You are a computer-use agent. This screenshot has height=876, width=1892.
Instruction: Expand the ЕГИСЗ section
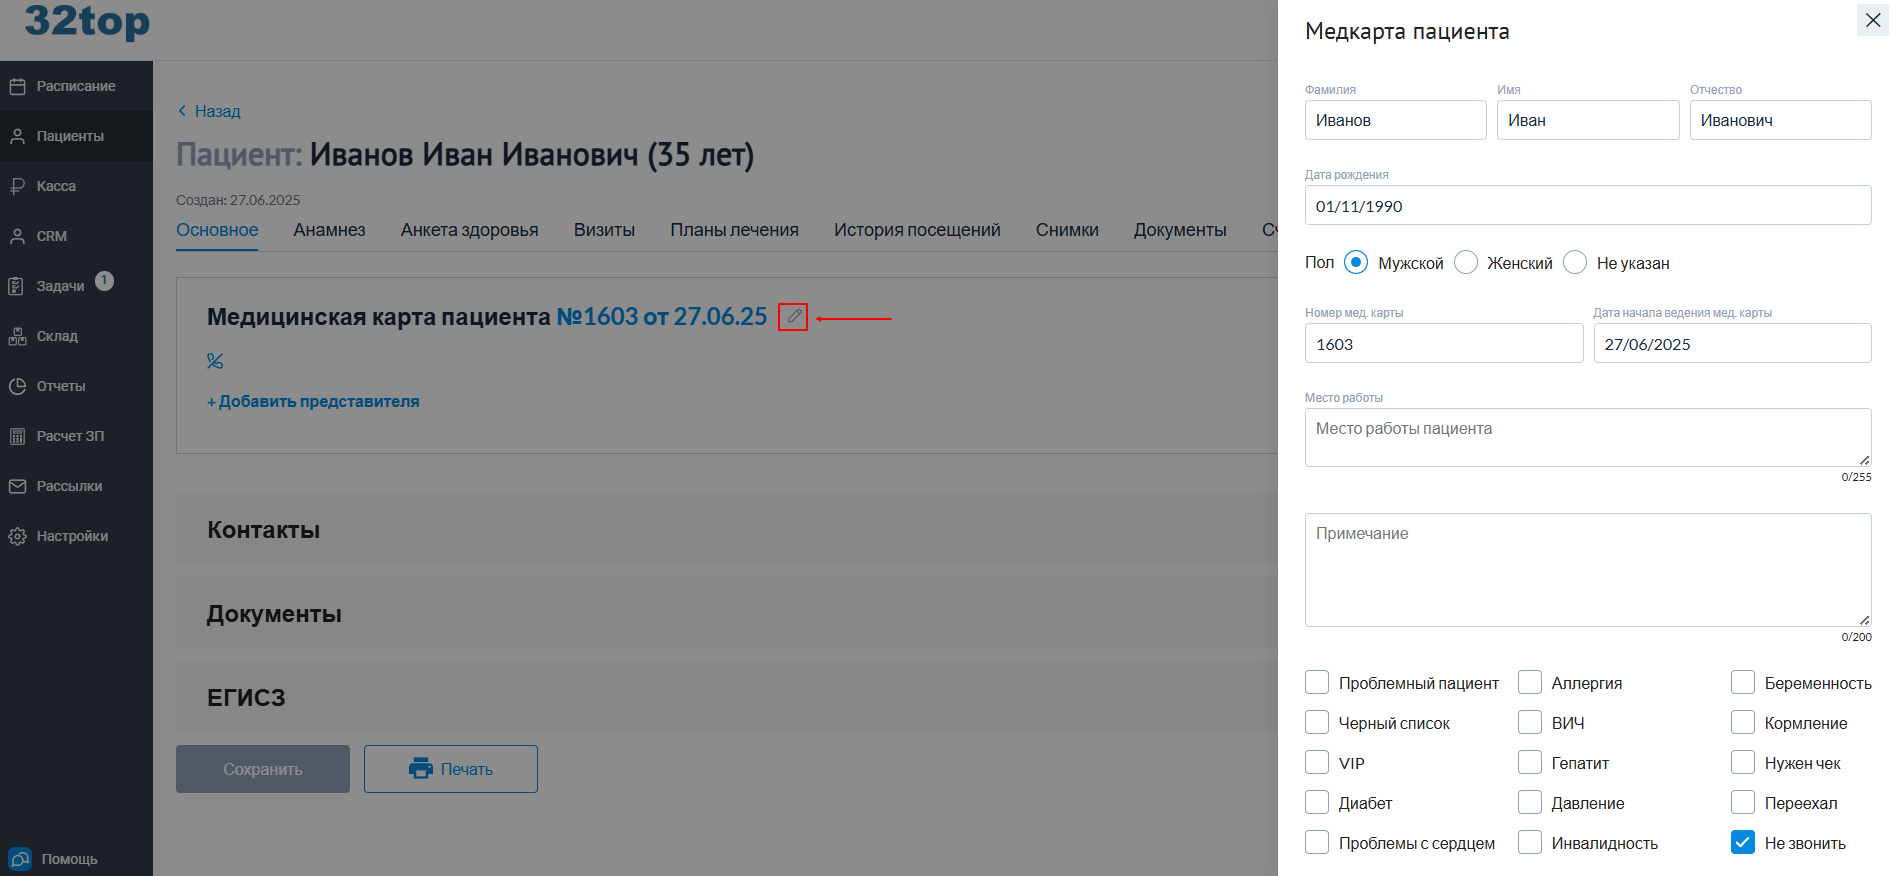click(x=727, y=697)
